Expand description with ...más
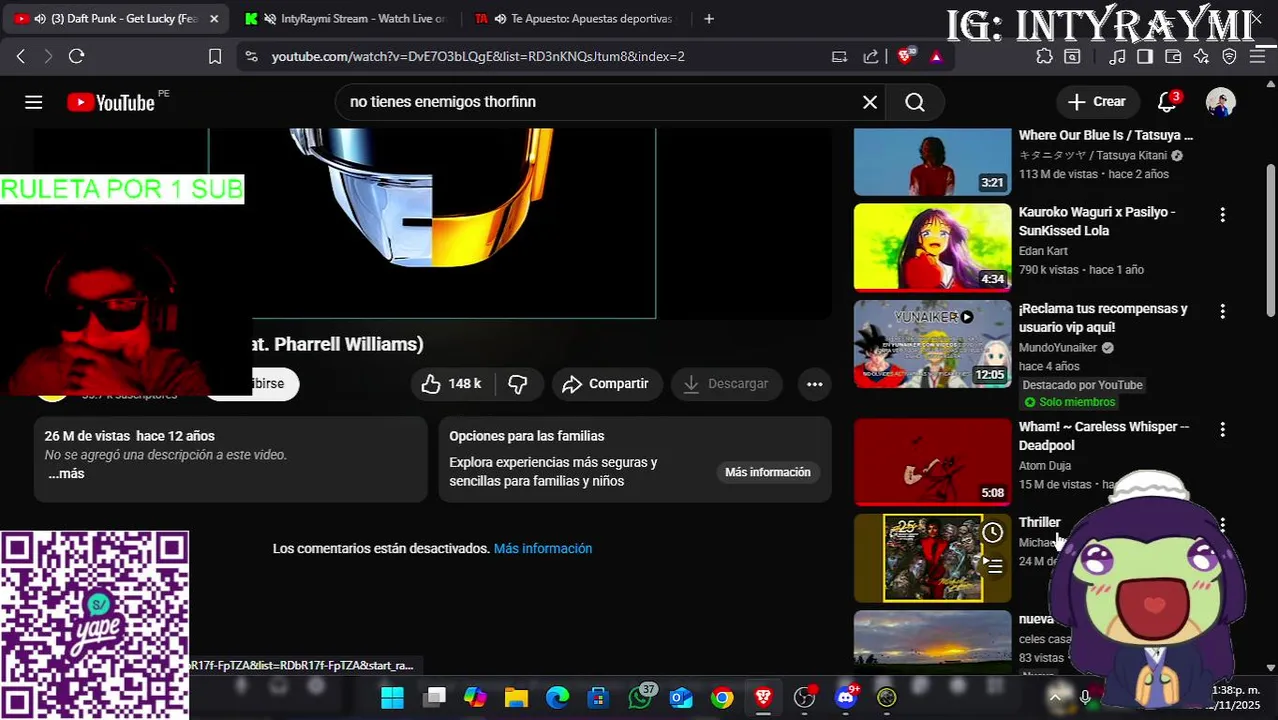This screenshot has width=1278, height=720. tap(66, 474)
